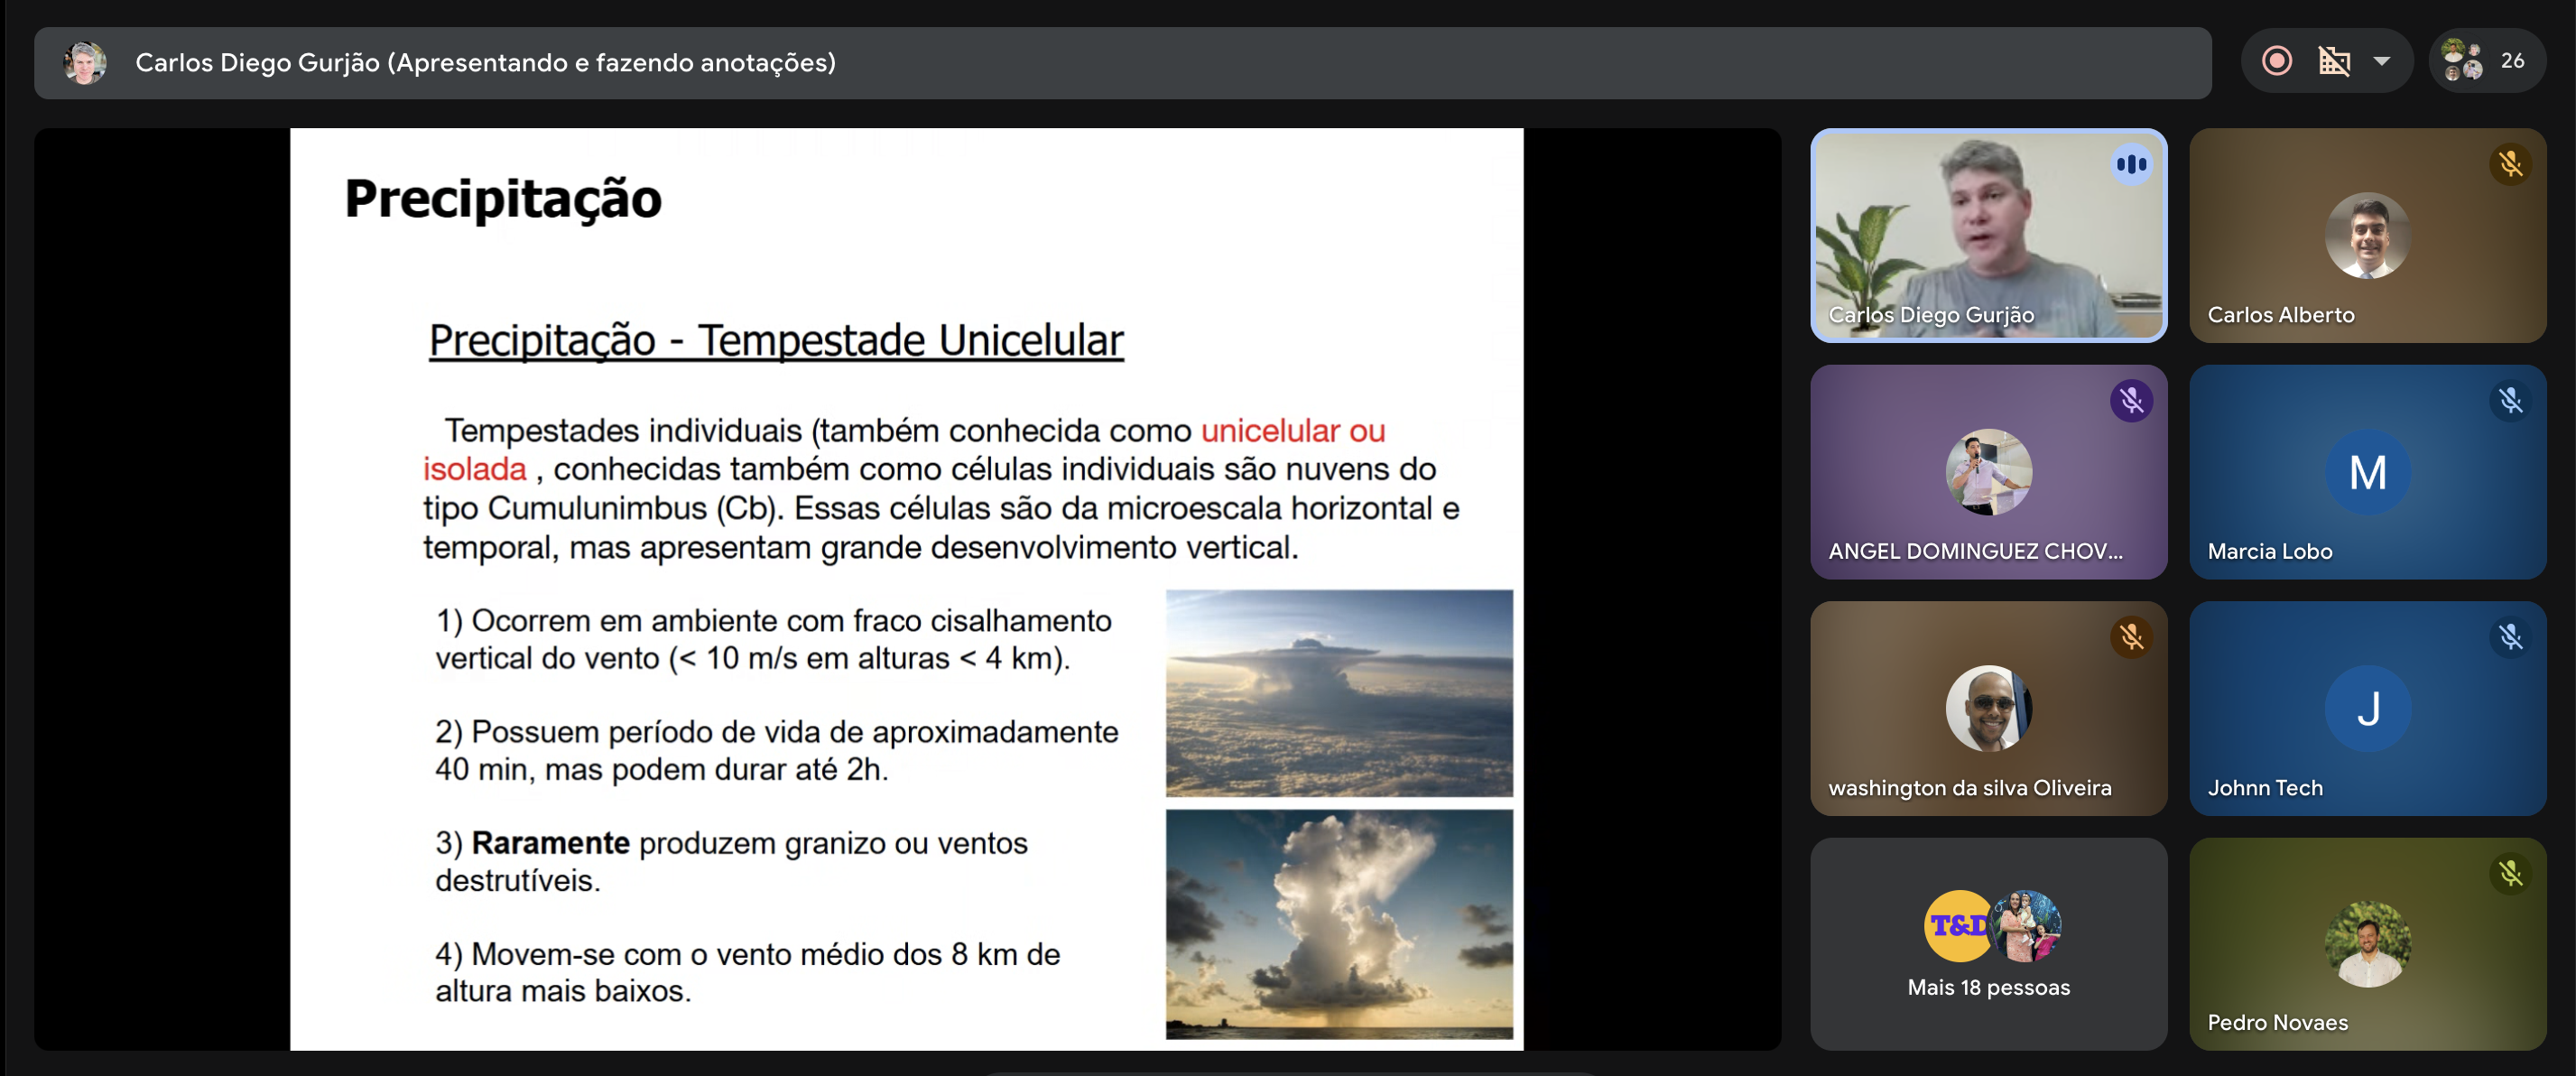Click presenter avatar in the top banner
The height and width of the screenshot is (1076, 2576).
point(85,63)
